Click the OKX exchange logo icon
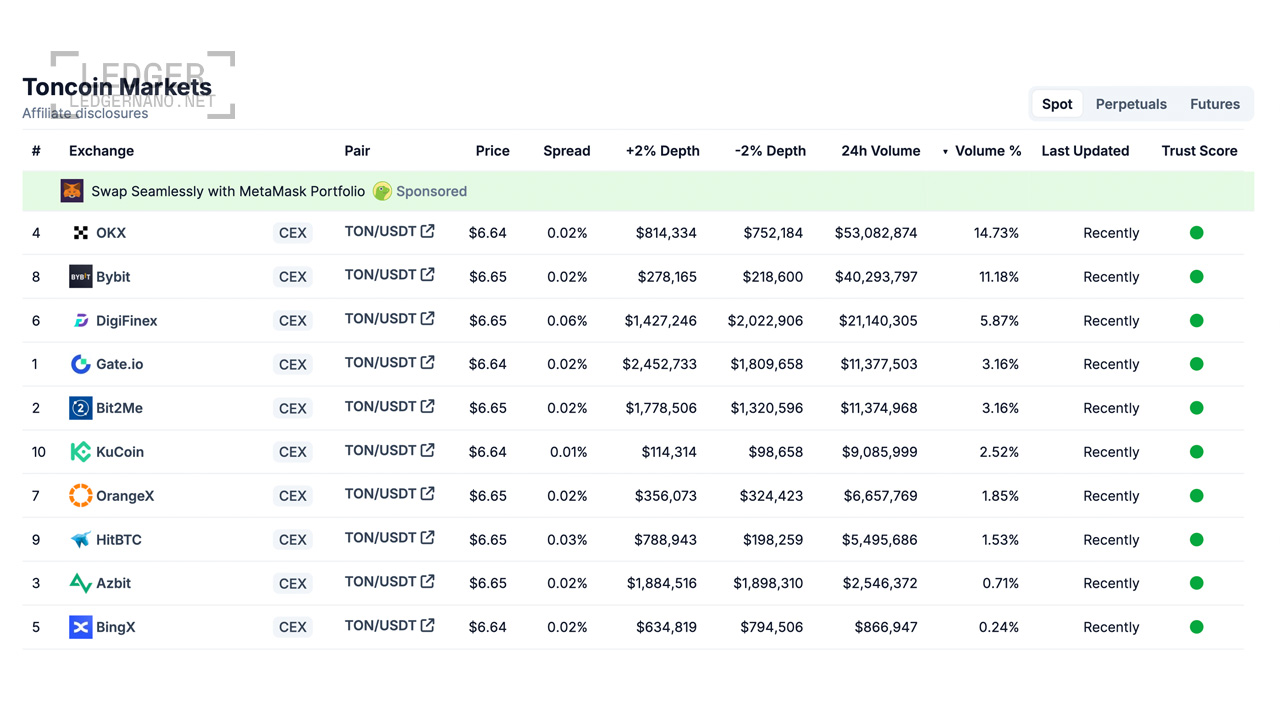This screenshot has width=1280, height=720. (81, 233)
